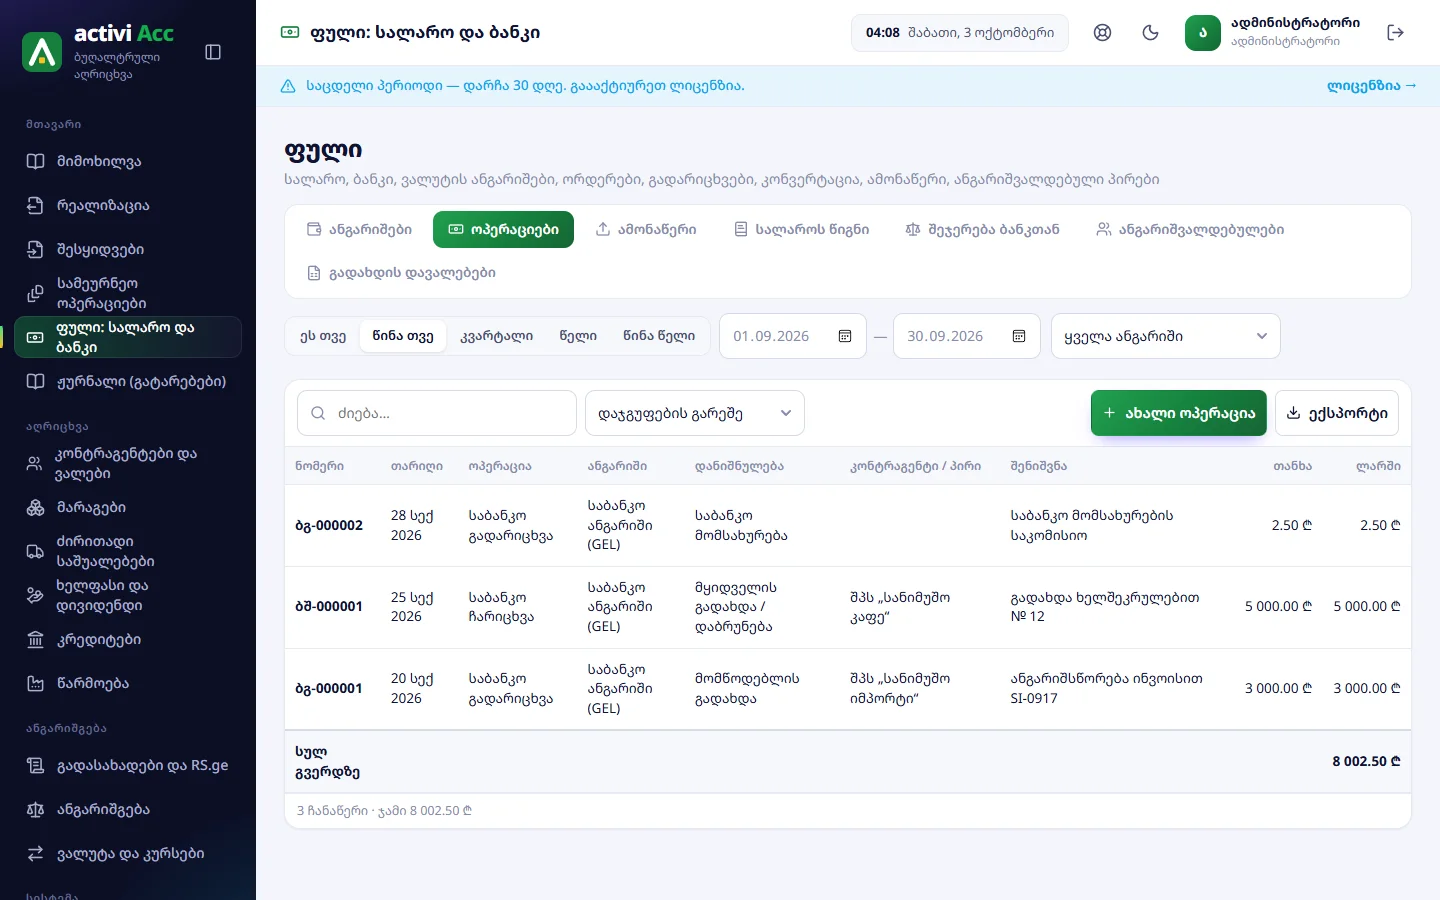Open ხელფასი და დივიდენდი in sidebar
Viewport: 1440px width, 900px height.
tap(128, 595)
